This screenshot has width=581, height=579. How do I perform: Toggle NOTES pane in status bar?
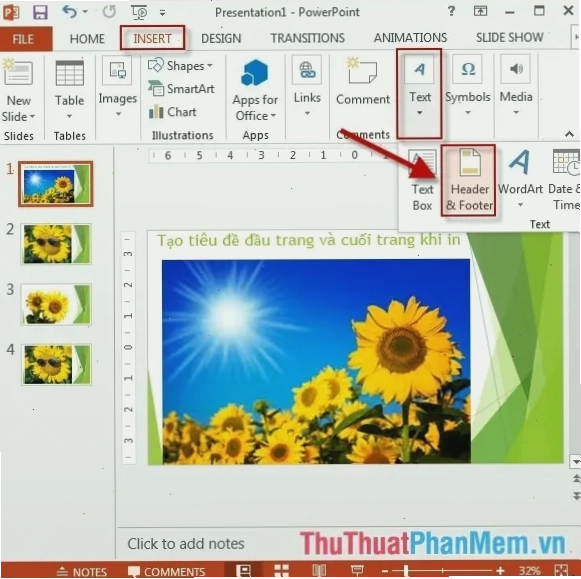pos(82,572)
